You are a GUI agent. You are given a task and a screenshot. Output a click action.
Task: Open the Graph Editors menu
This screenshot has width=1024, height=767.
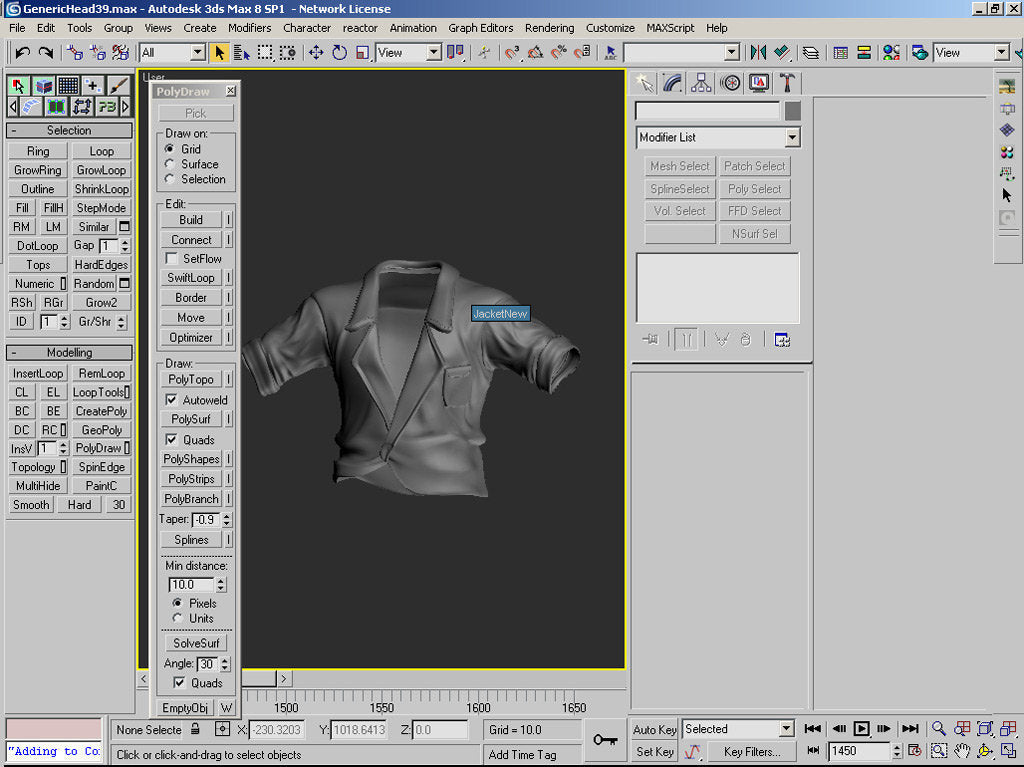(x=480, y=28)
